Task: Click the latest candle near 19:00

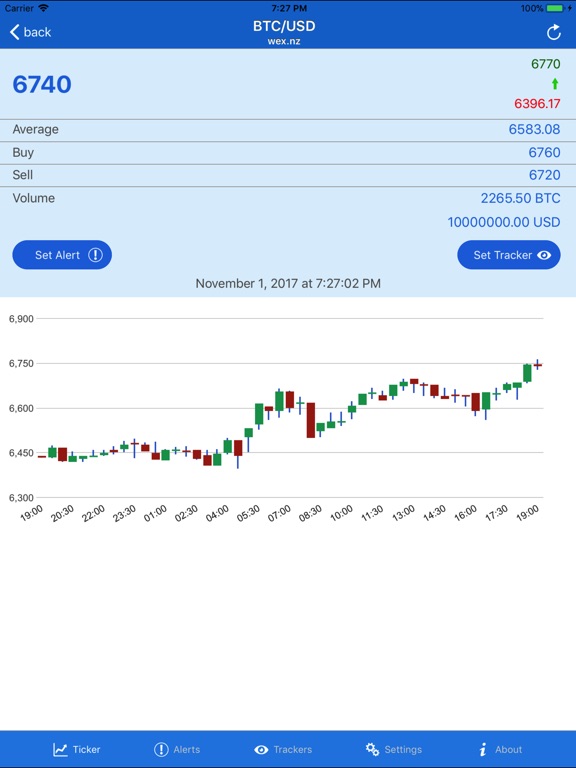Action: click(x=537, y=364)
